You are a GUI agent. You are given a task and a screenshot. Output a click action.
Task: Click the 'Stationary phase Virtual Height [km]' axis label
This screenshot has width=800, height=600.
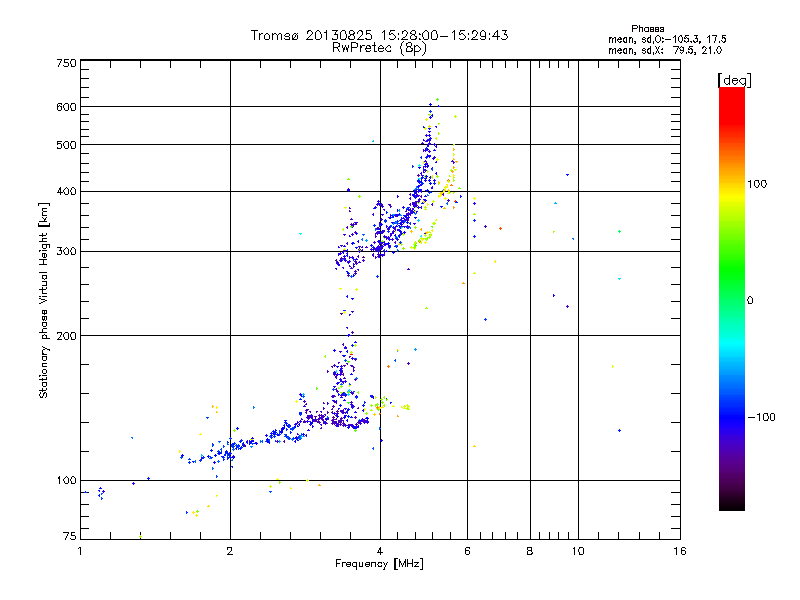pyautogui.click(x=44, y=300)
